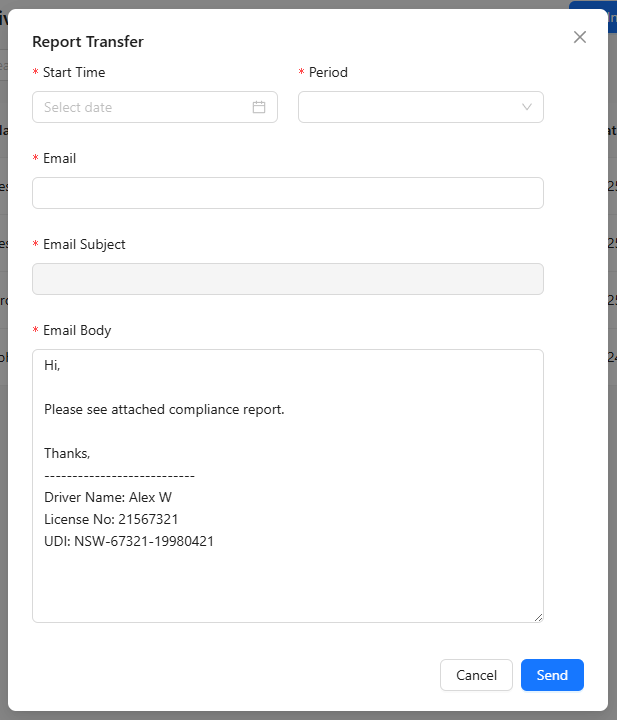Screen dimensions: 617x720
Task: Cancel the report transfer
Action: (476, 675)
